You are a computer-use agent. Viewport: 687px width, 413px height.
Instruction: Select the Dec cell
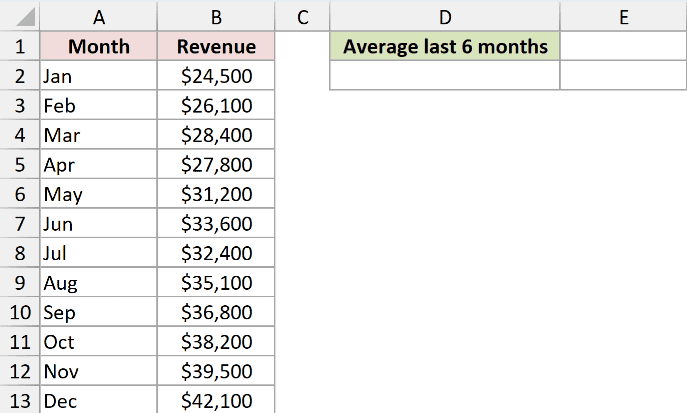[99, 400]
